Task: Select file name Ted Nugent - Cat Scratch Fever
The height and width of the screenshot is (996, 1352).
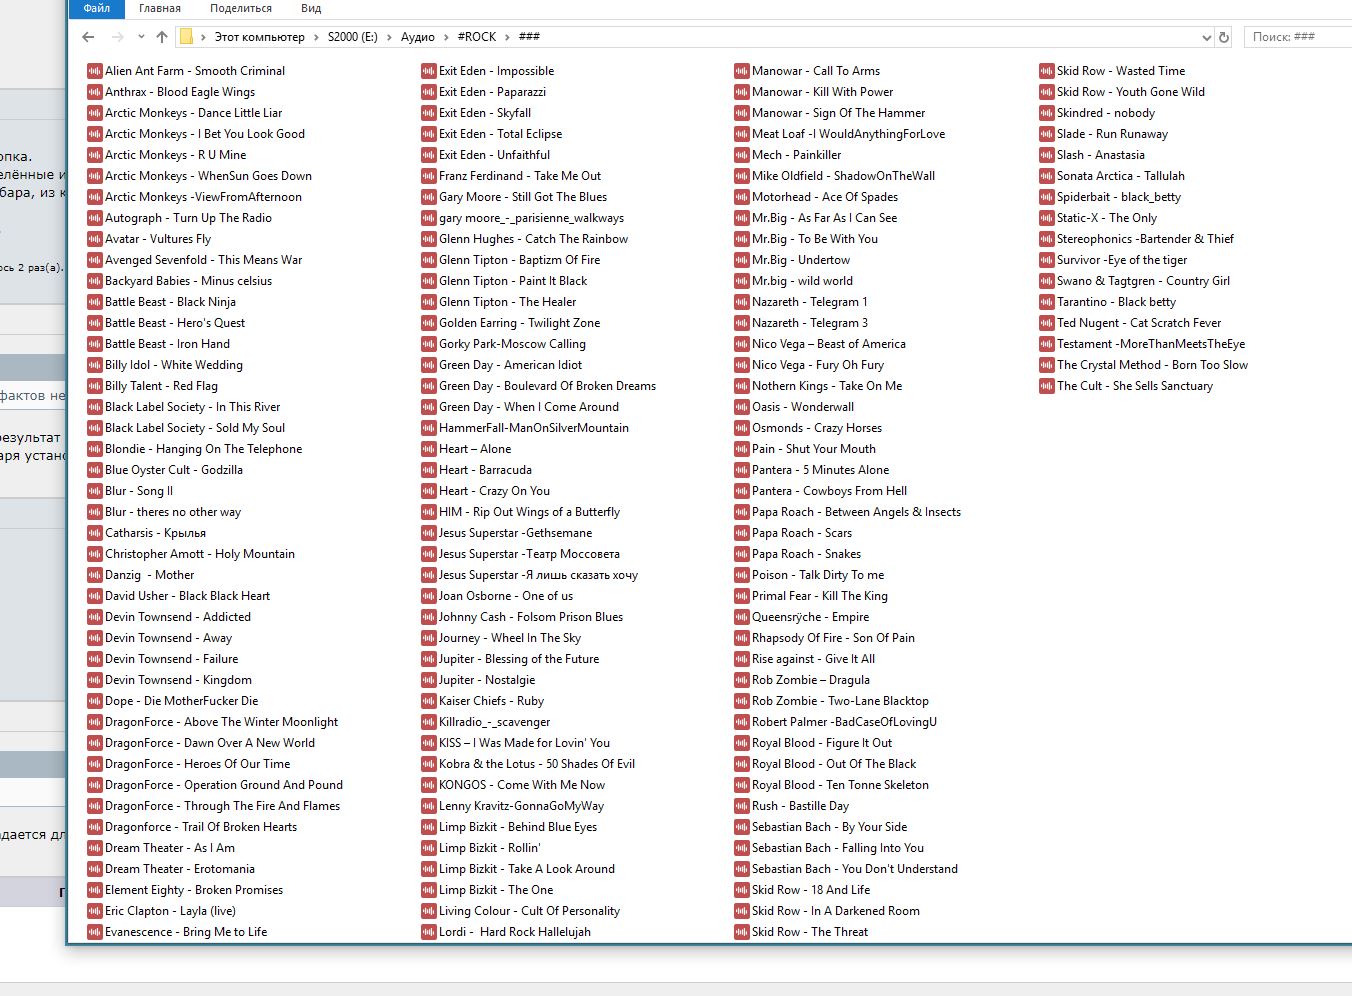Action: point(1139,323)
